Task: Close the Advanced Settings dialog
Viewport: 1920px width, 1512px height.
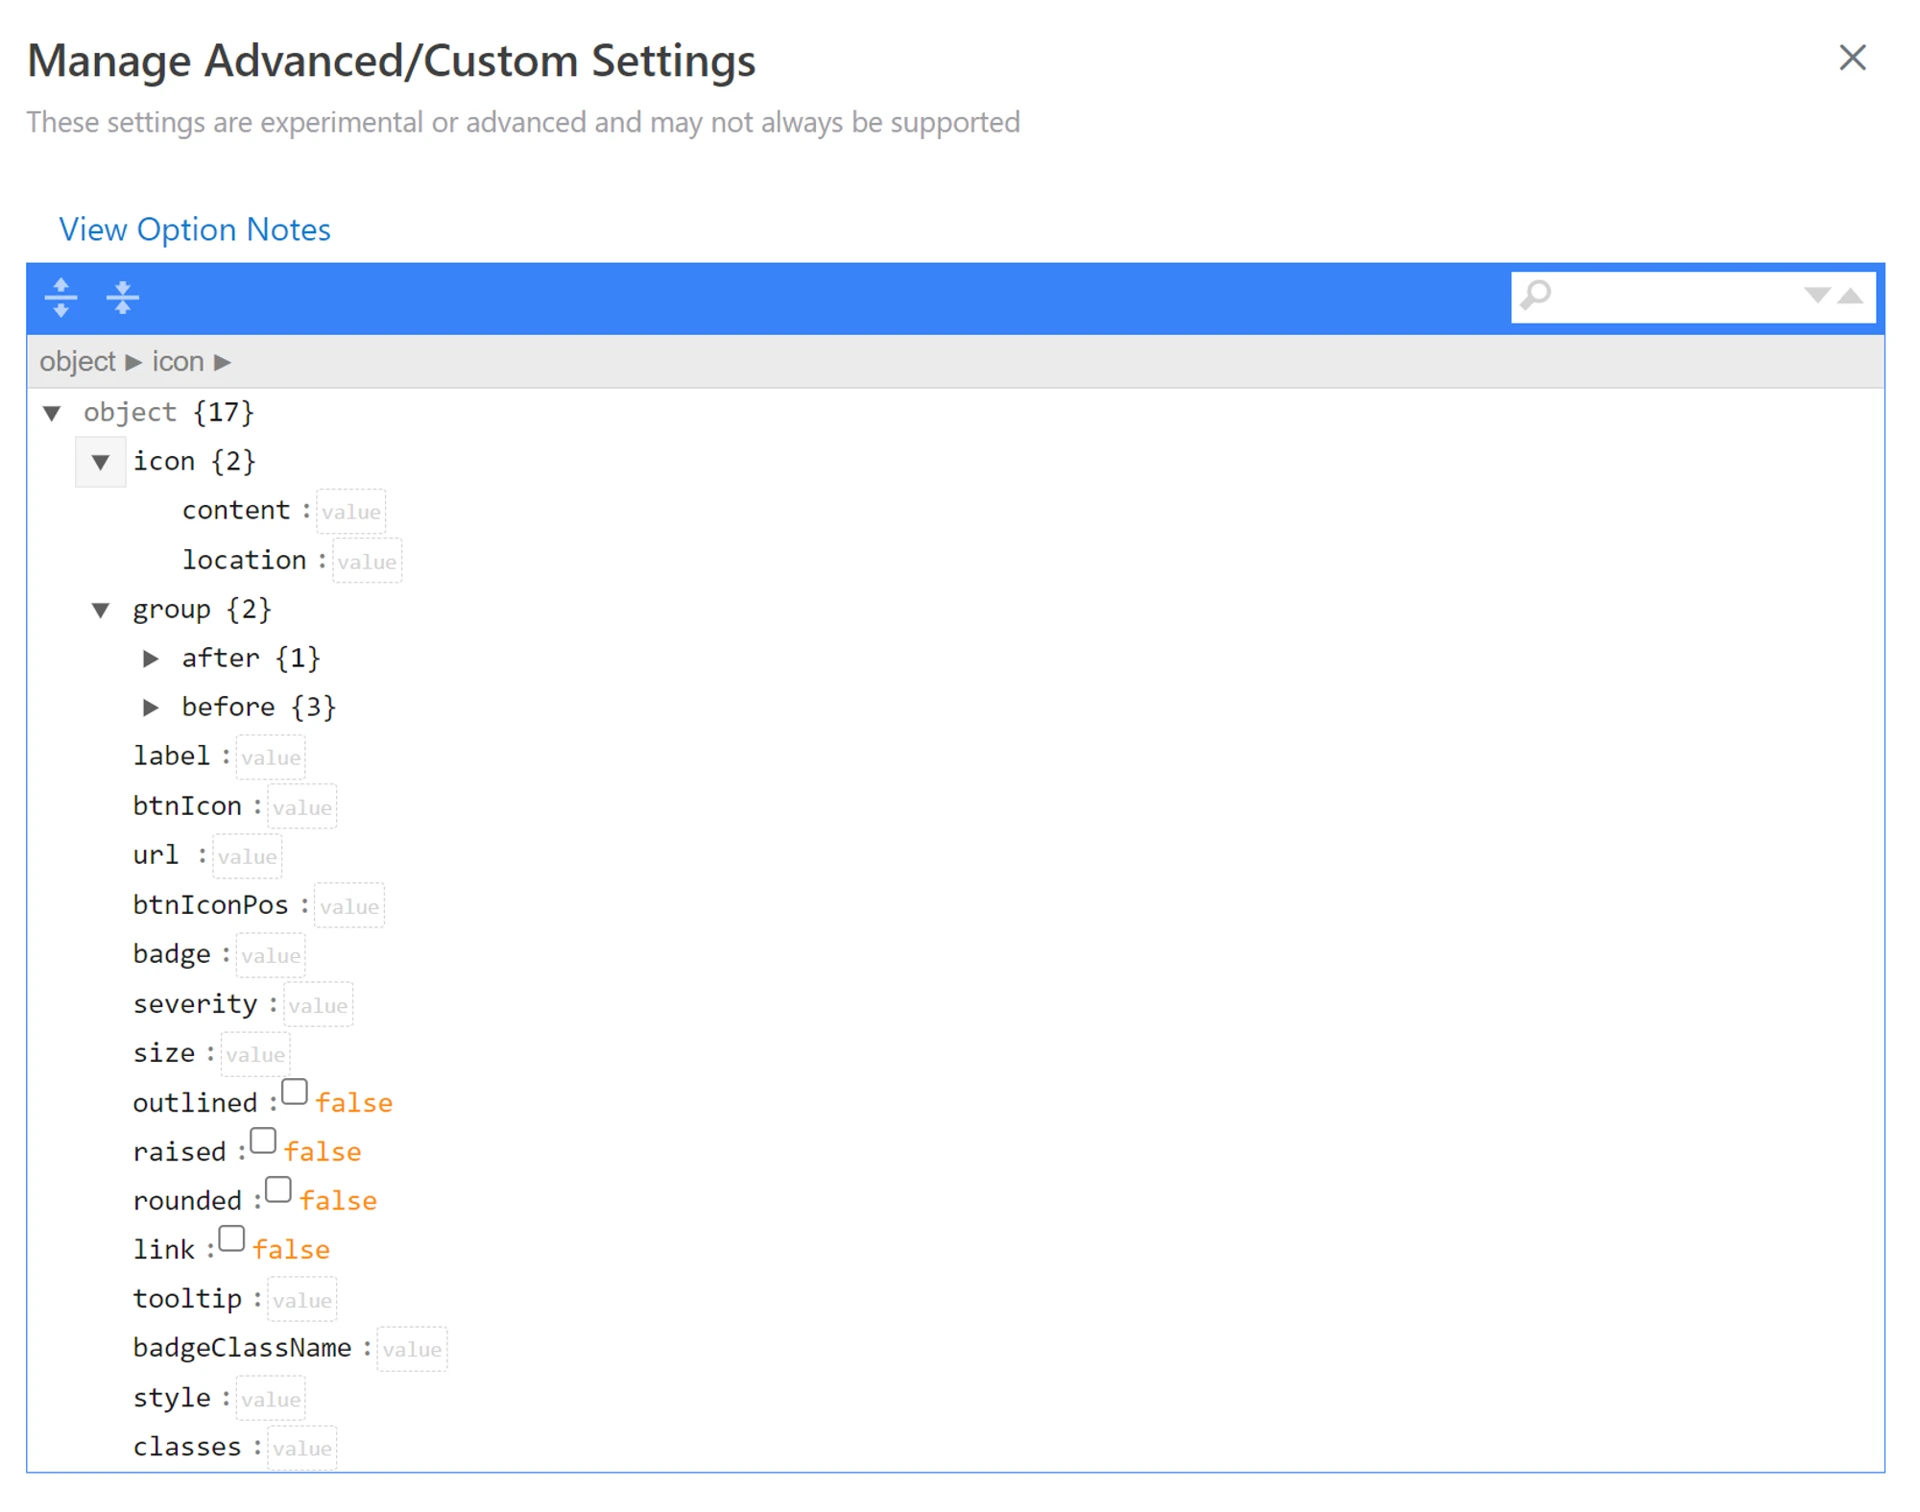Action: [1852, 58]
